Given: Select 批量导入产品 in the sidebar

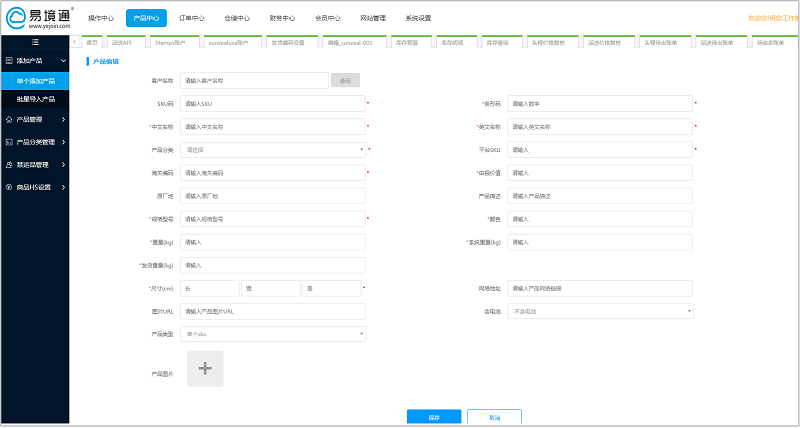Looking at the screenshot, I should point(36,100).
